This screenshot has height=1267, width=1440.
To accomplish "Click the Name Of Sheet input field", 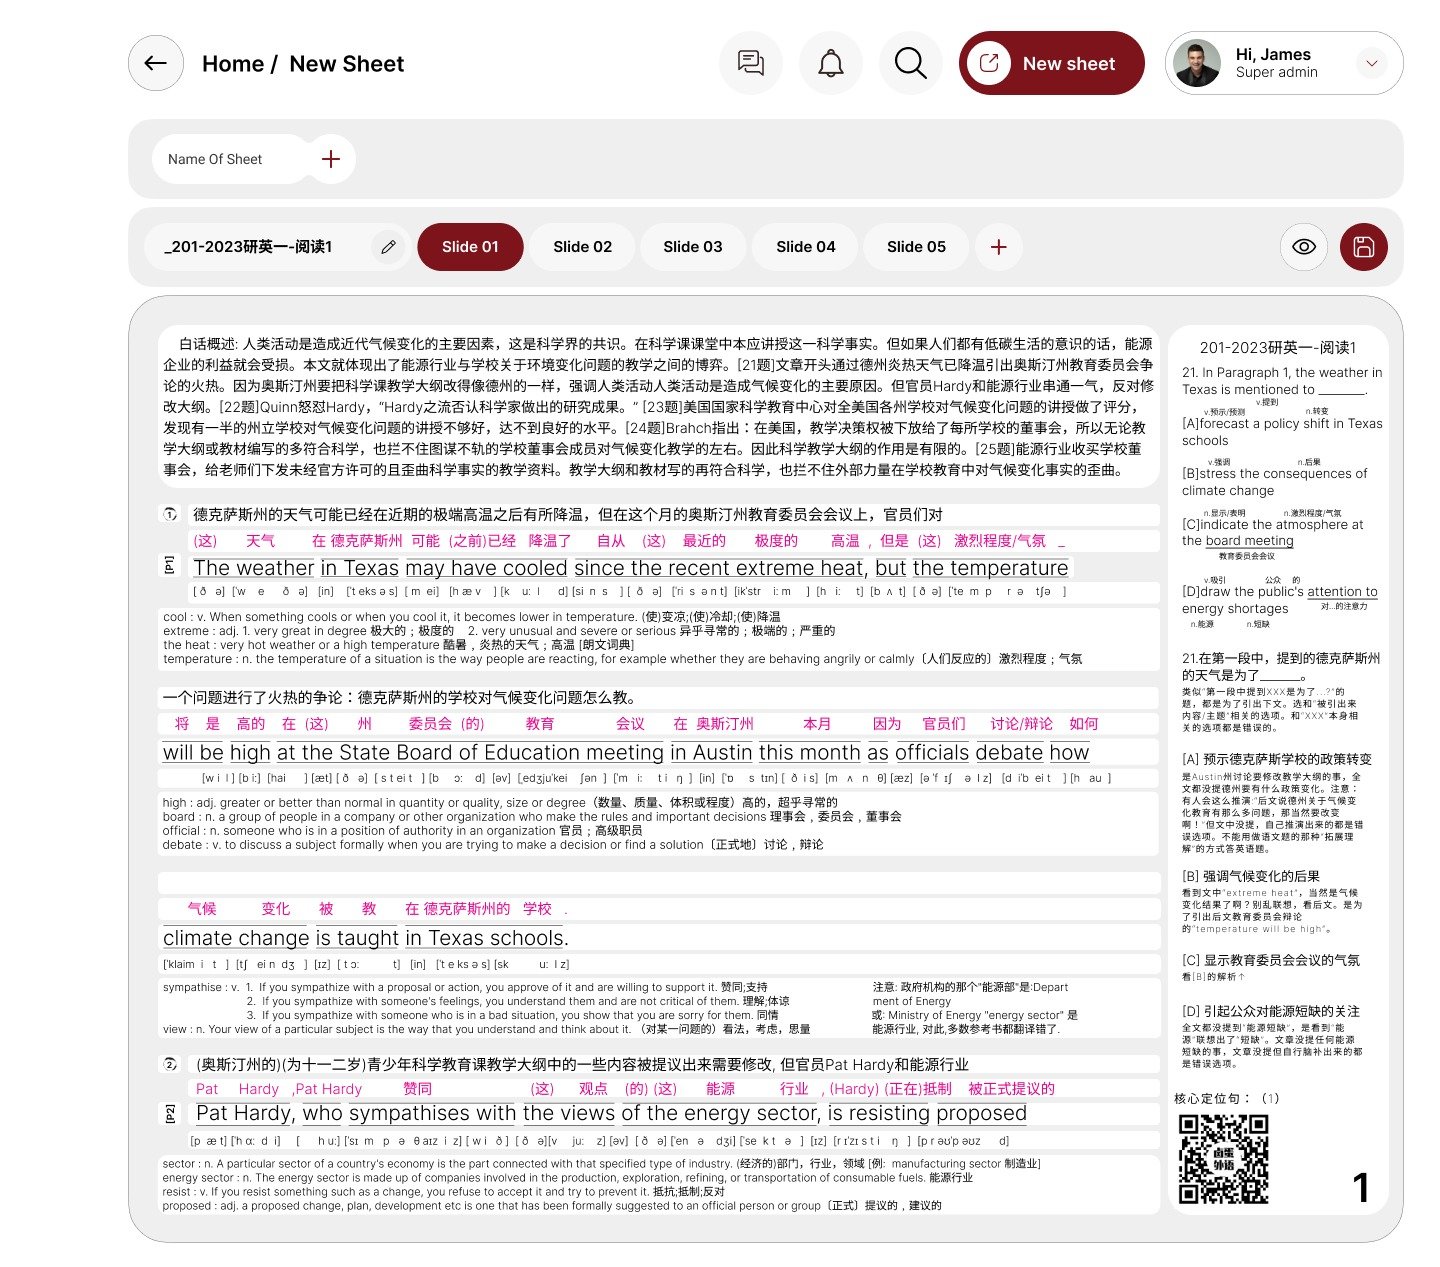I will (x=230, y=159).
